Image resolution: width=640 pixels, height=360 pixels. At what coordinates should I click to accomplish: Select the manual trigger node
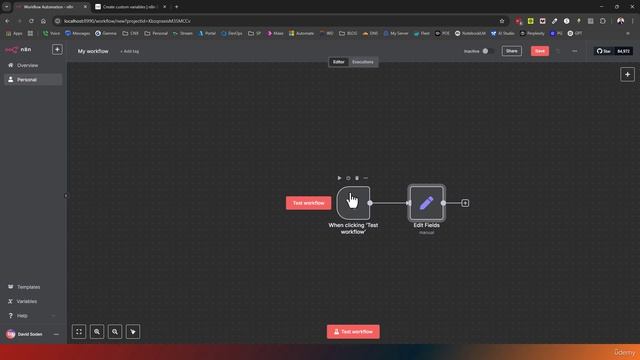tap(353, 203)
